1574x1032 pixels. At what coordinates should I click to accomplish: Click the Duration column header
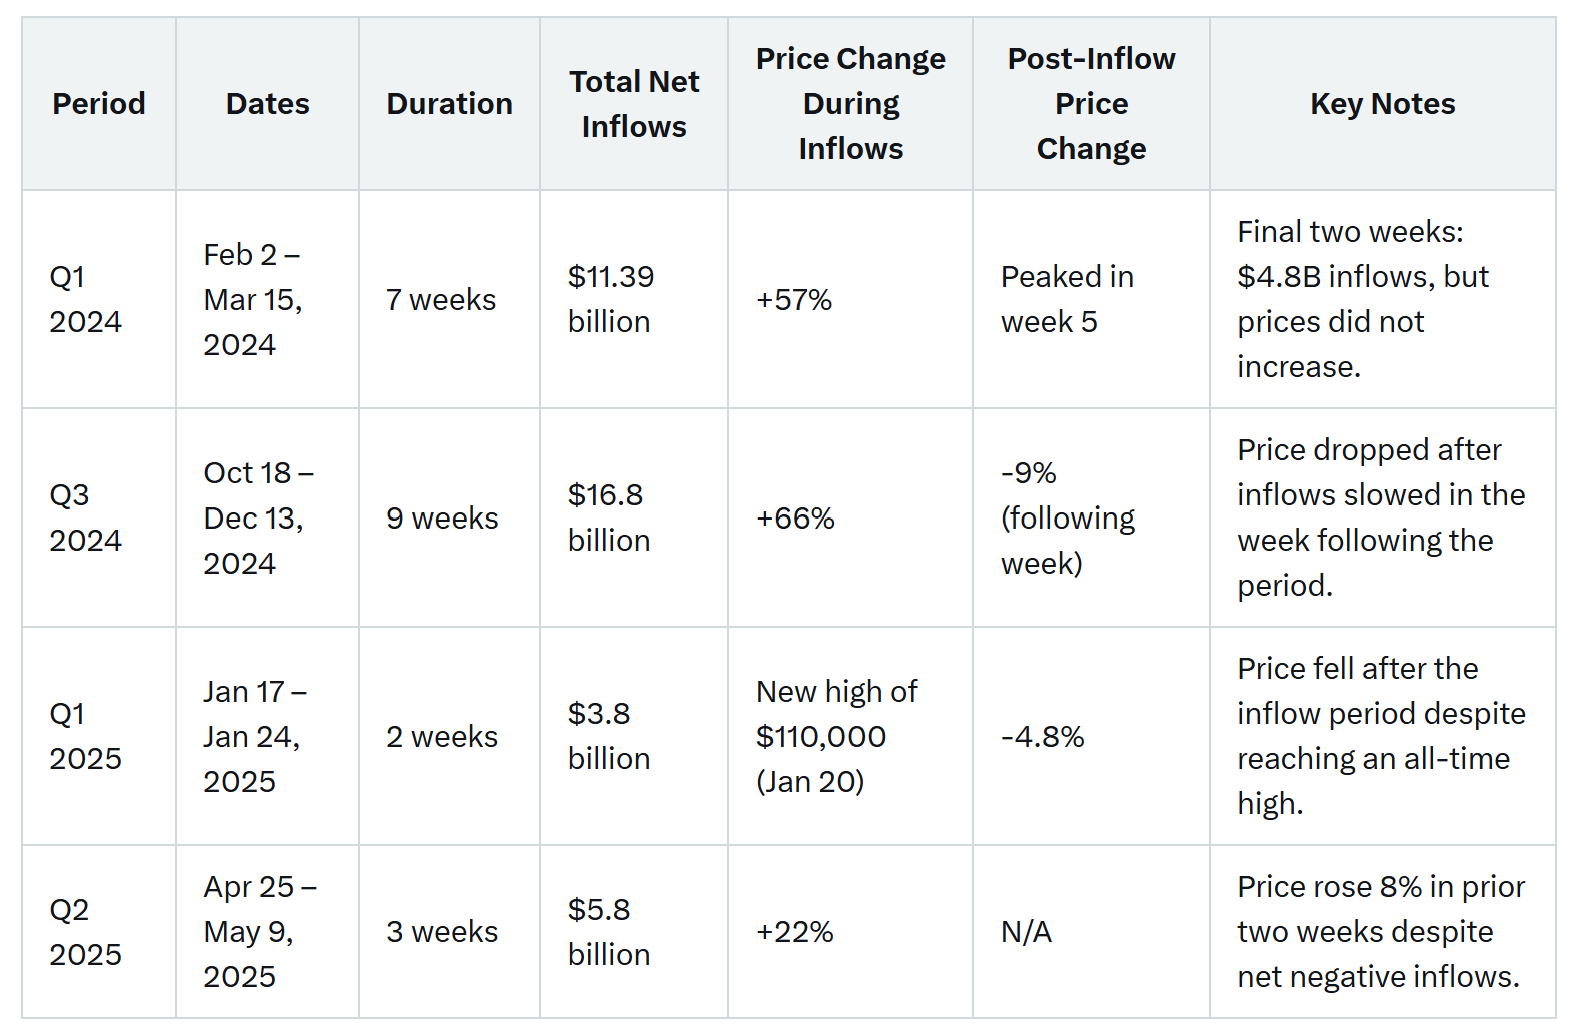coord(449,104)
